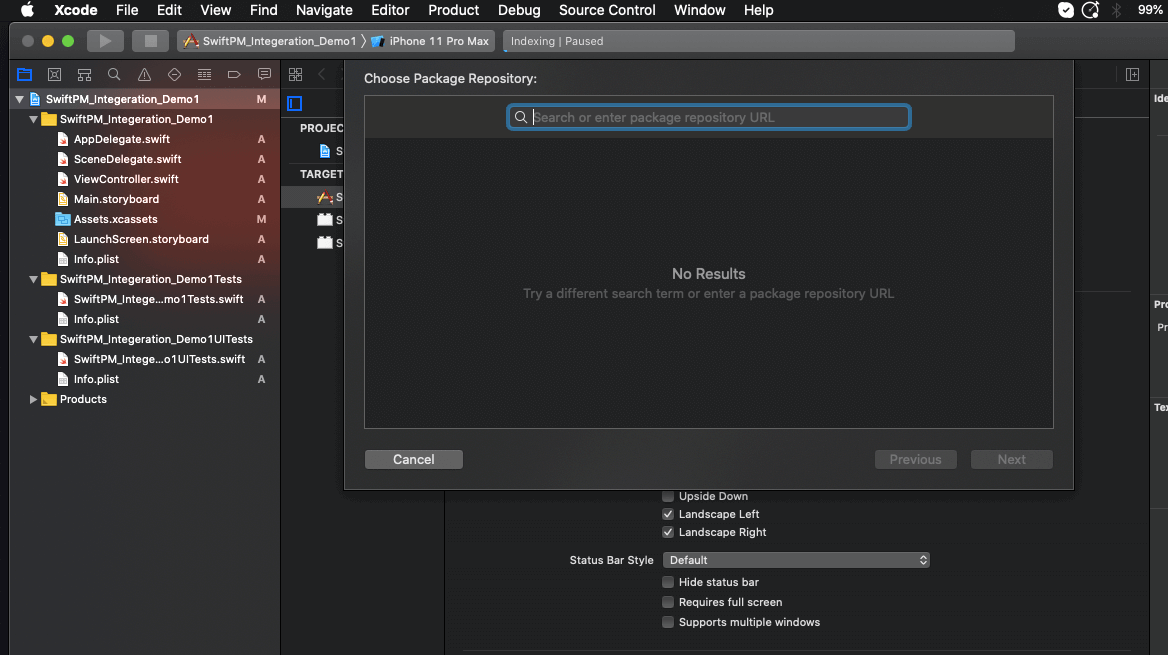Open the Project navigator folder icon

coord(25,75)
